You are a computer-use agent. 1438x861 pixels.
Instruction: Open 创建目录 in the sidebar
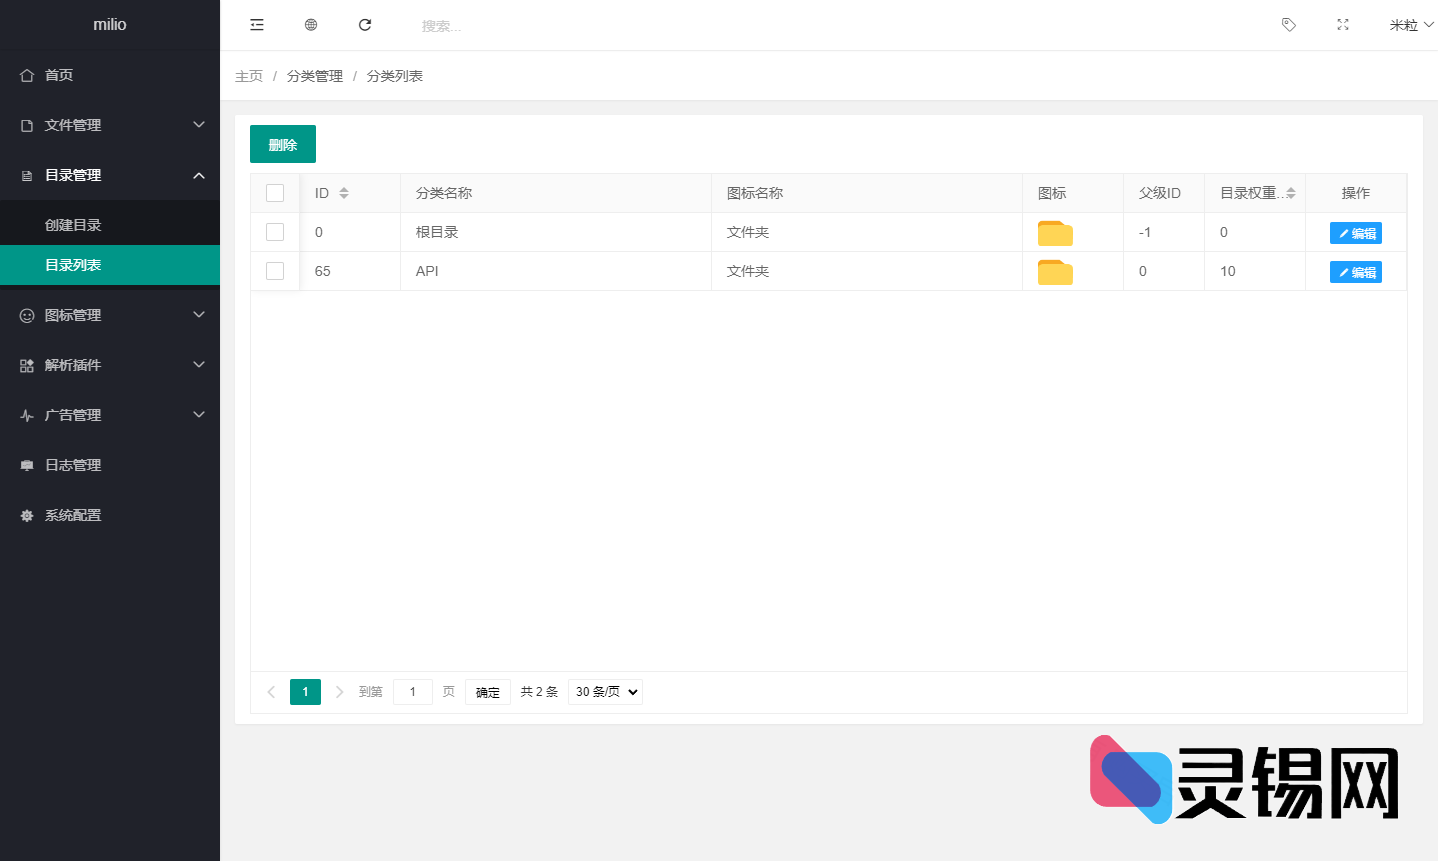coord(73,225)
